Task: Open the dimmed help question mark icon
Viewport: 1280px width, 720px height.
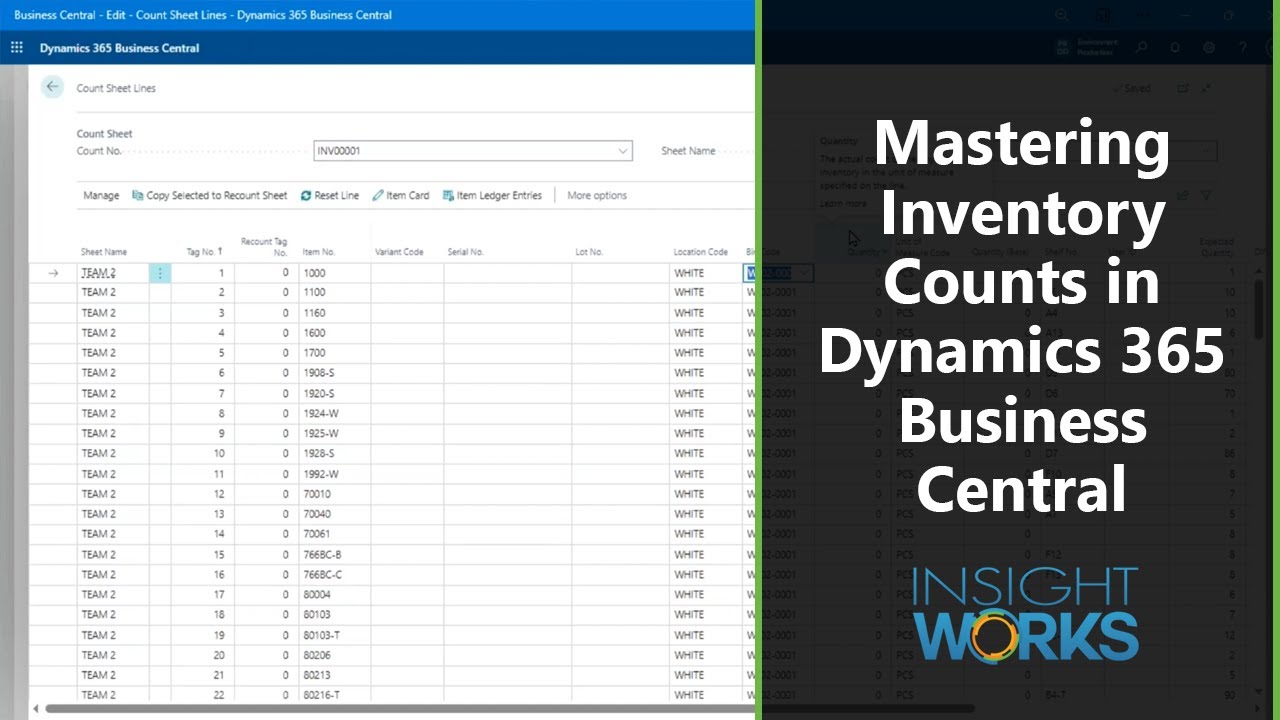Action: [x=1243, y=48]
